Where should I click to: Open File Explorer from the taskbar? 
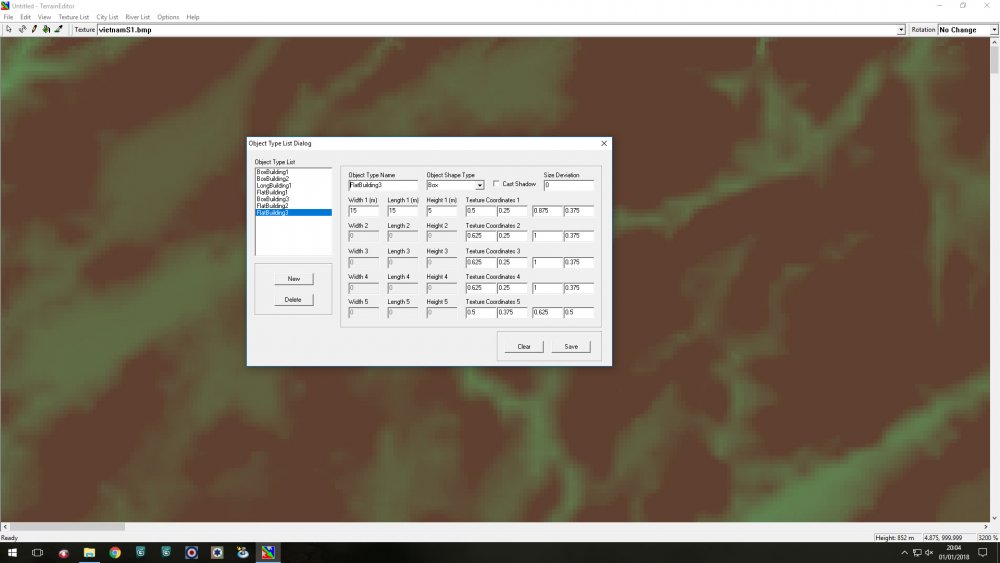[89, 553]
